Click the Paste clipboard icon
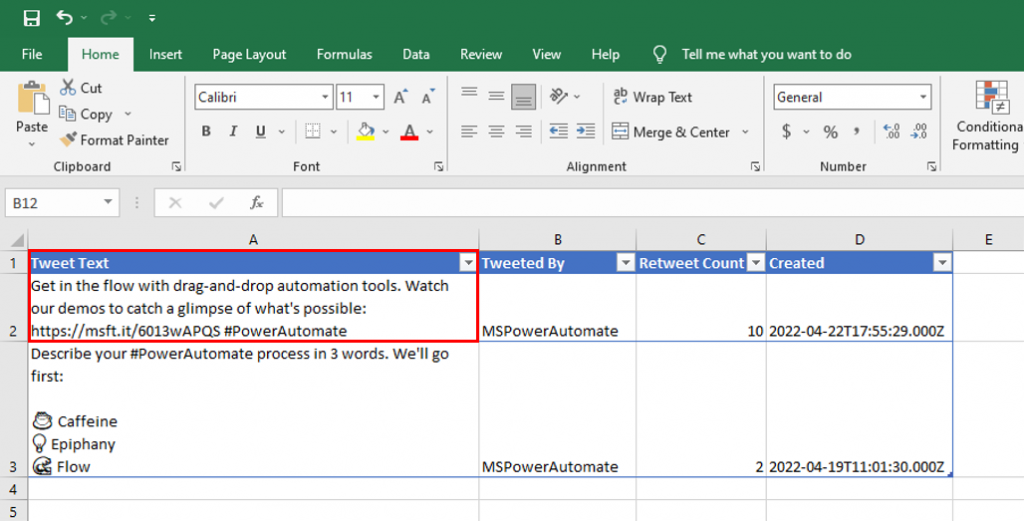The image size is (1024, 521). pos(32,99)
